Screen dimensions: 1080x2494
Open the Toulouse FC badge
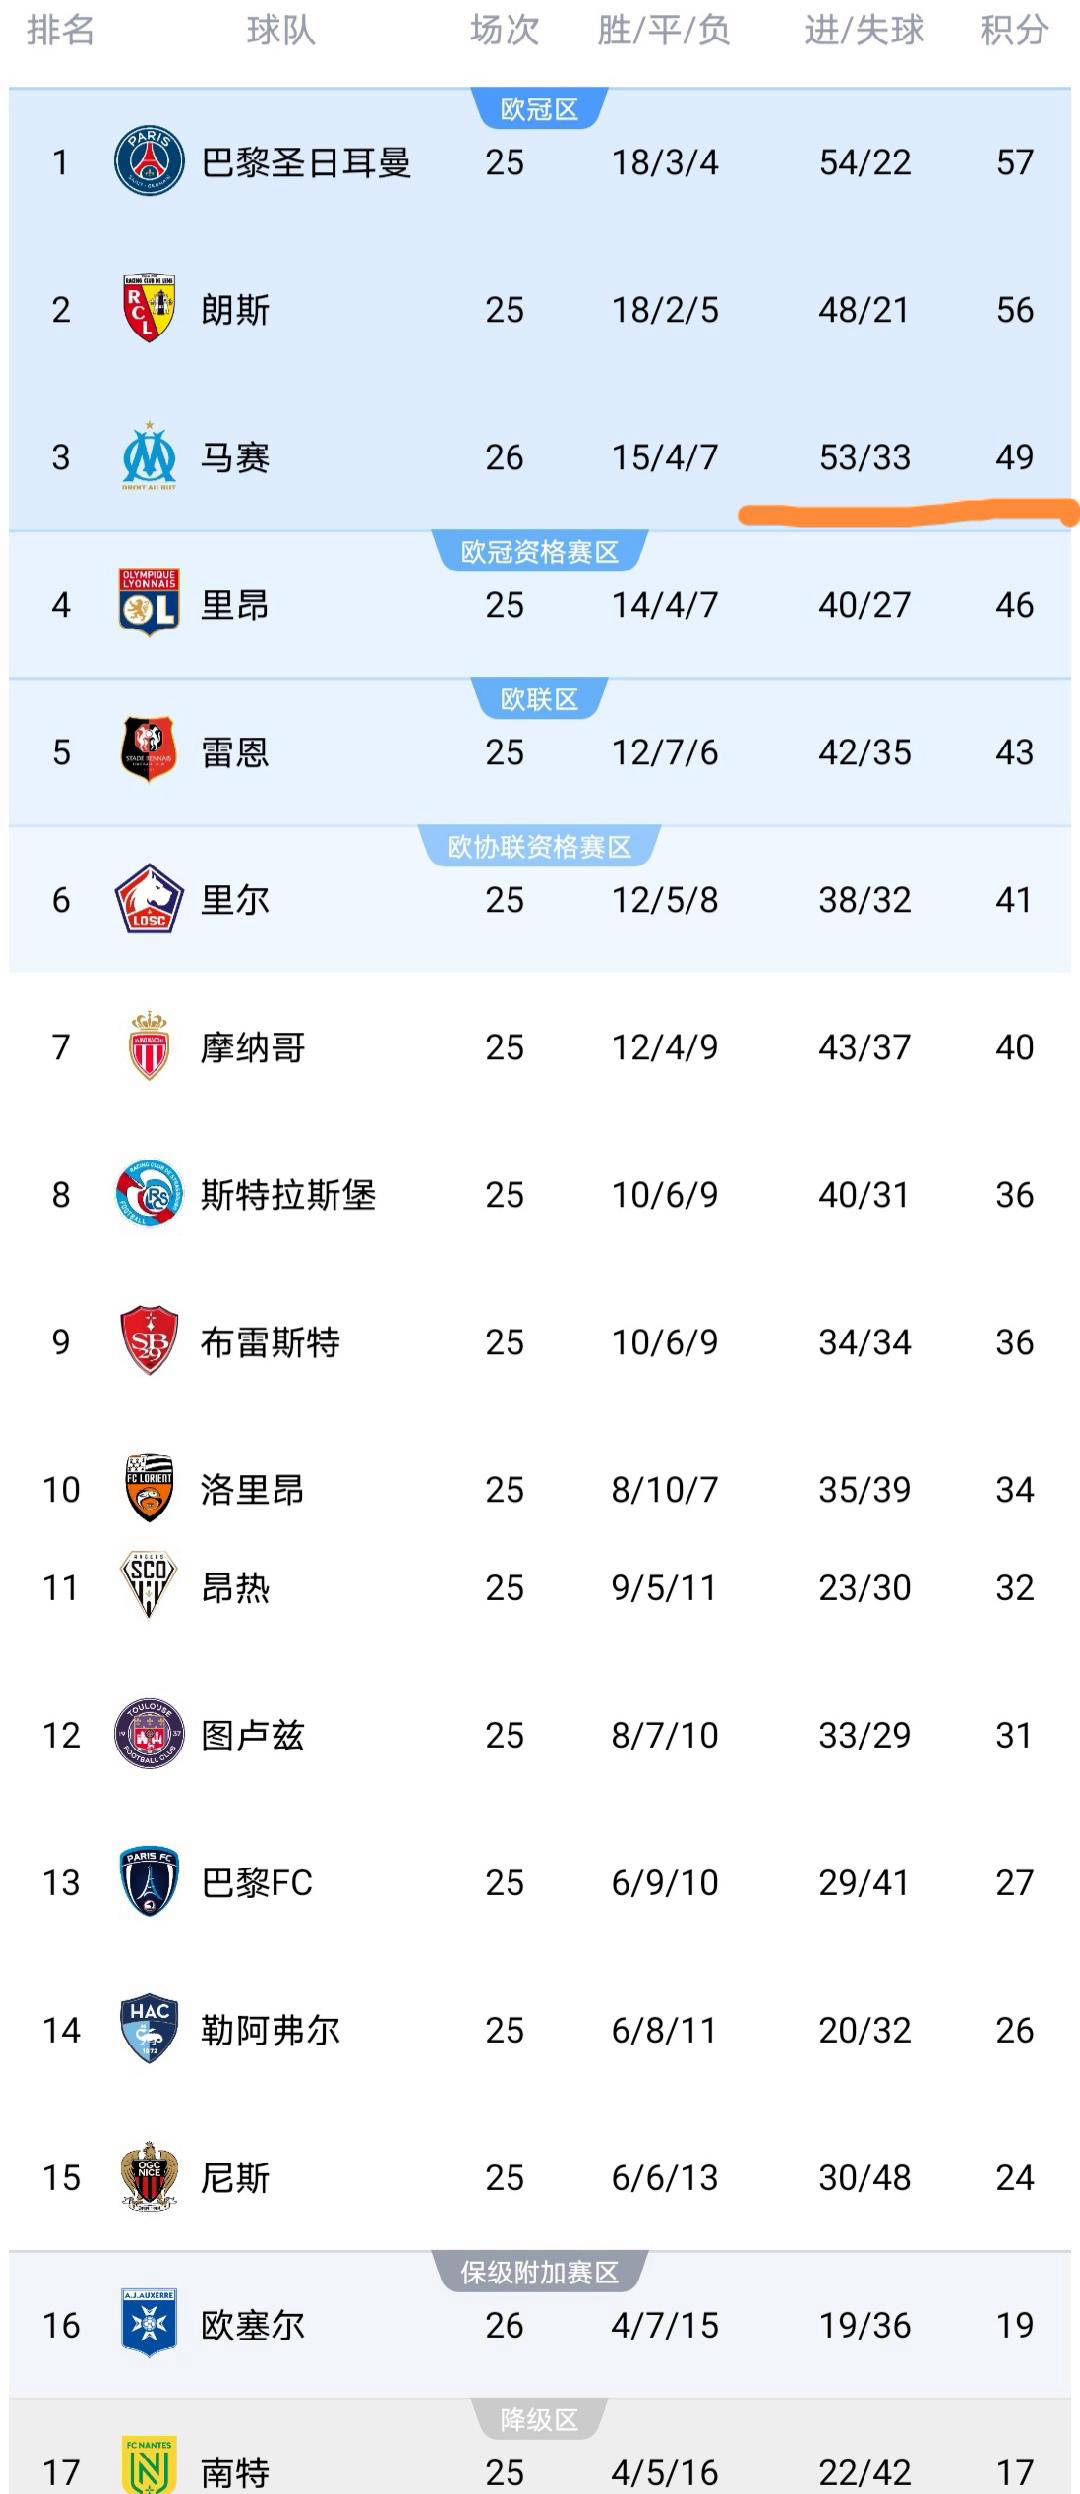(x=149, y=1734)
